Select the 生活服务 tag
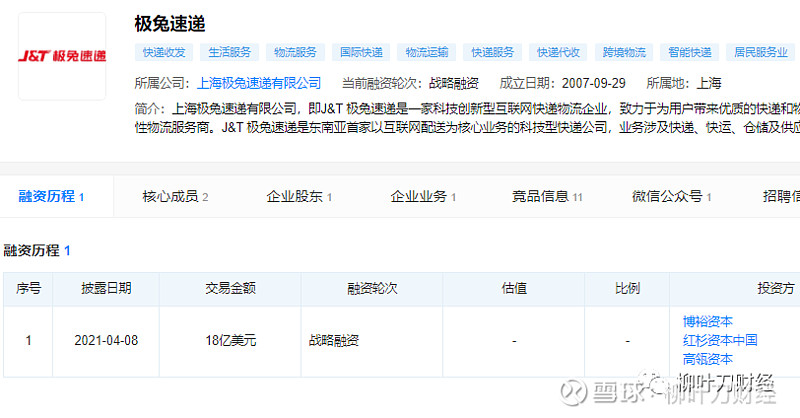This screenshot has width=800, height=418. click(x=230, y=52)
